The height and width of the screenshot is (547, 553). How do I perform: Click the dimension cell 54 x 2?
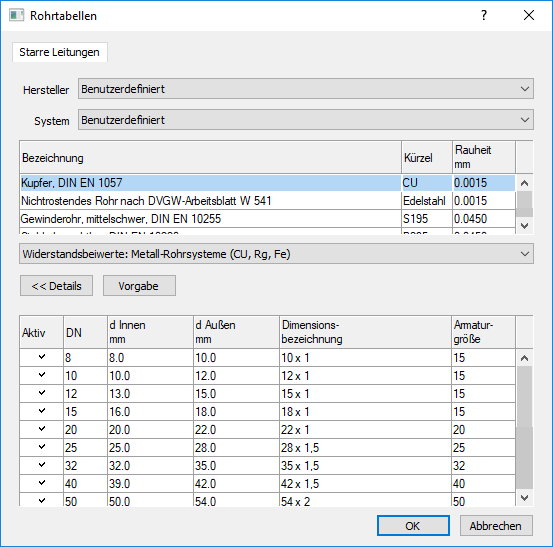365,500
